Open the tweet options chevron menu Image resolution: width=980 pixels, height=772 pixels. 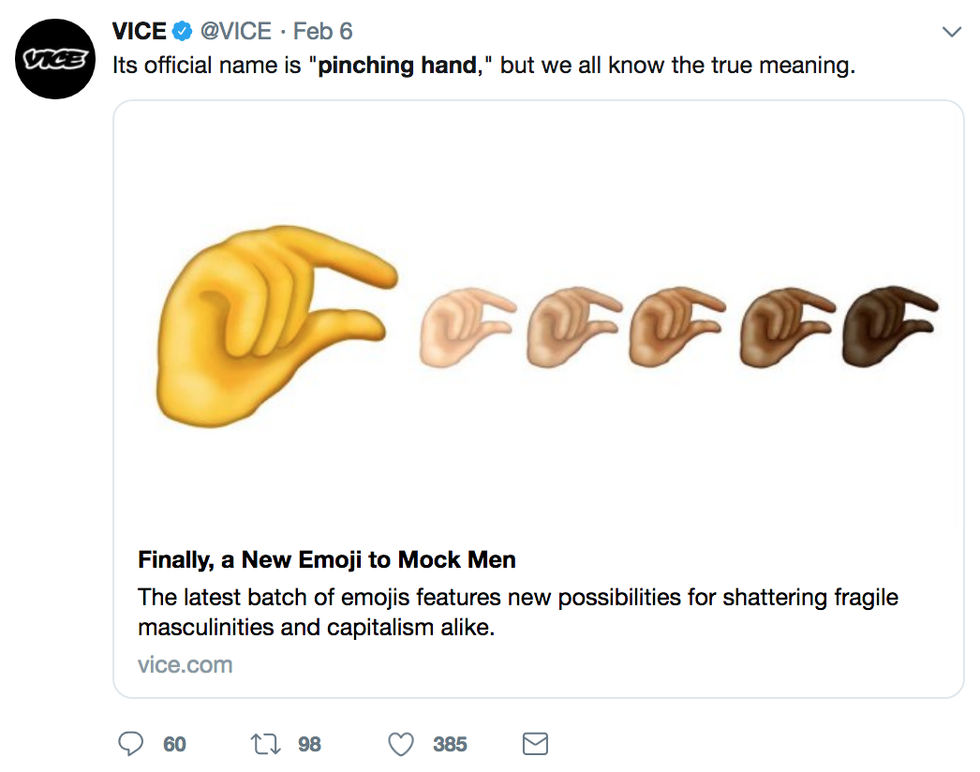point(951,32)
